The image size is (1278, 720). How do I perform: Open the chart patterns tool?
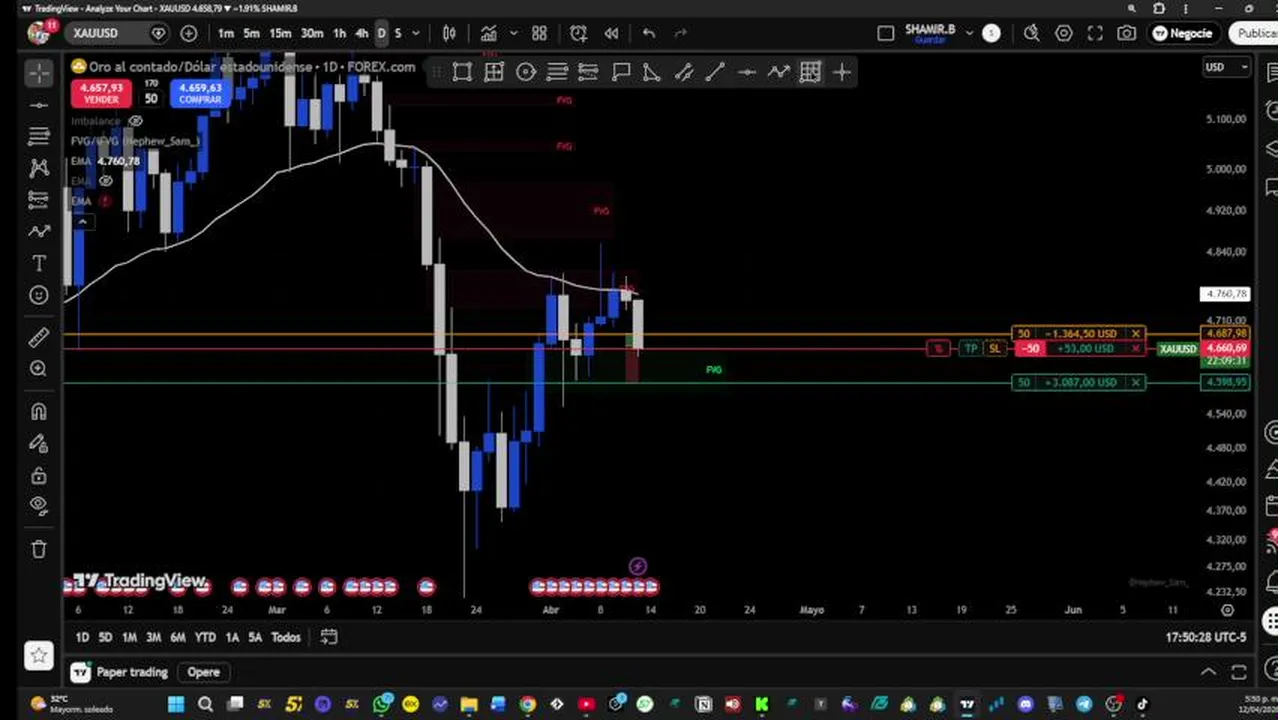pyautogui.click(x=39, y=167)
